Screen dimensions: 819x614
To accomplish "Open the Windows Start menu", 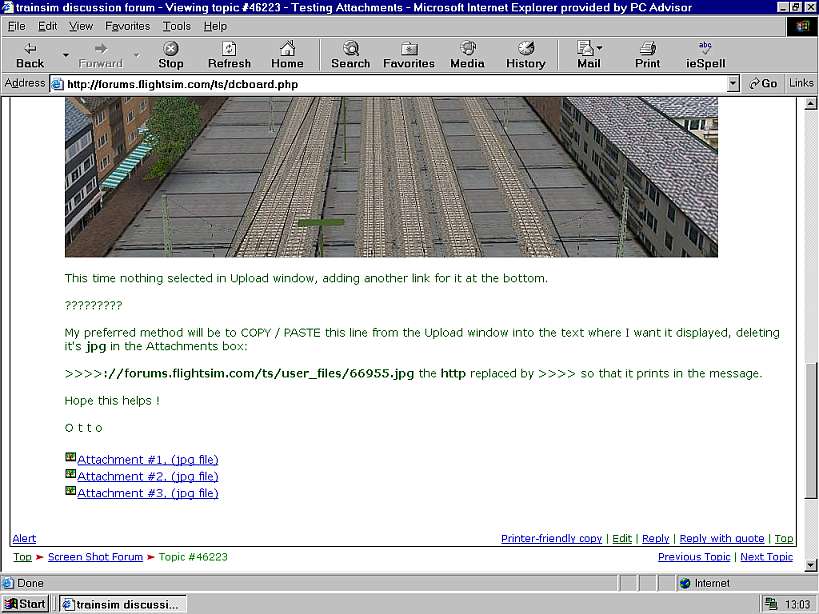I will [x=25, y=604].
